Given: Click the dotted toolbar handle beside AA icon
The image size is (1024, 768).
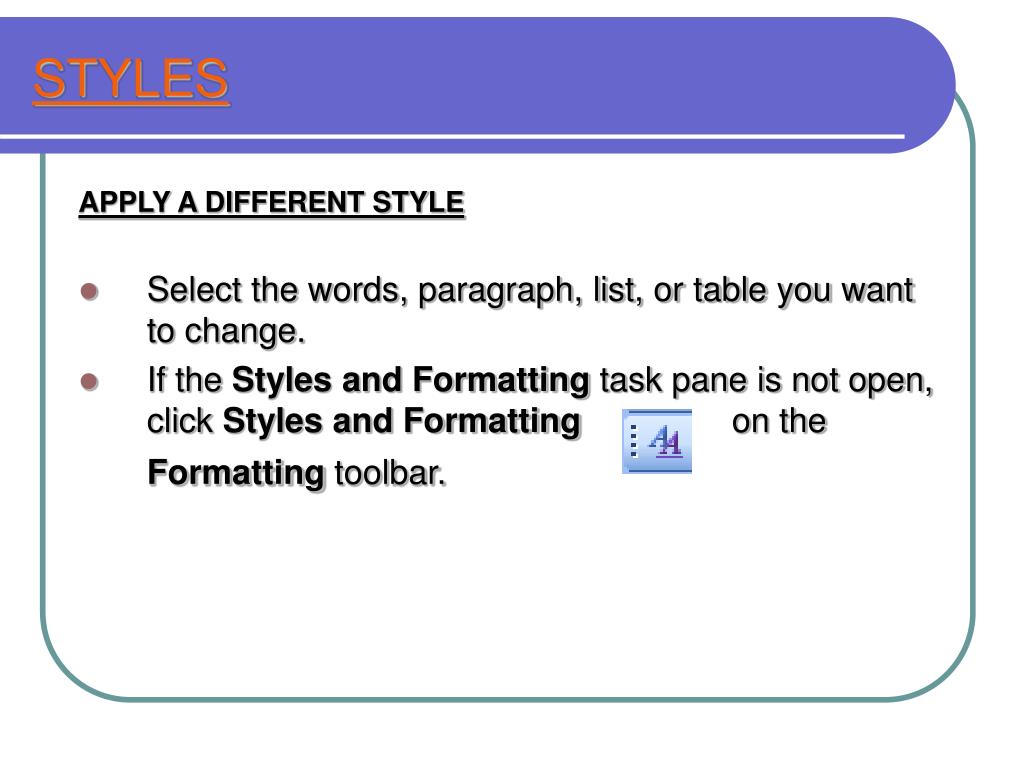Looking at the screenshot, I should point(633,441).
